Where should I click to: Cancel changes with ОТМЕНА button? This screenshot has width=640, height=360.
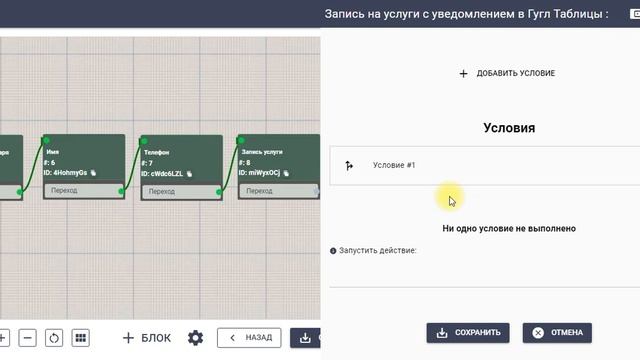(557, 333)
